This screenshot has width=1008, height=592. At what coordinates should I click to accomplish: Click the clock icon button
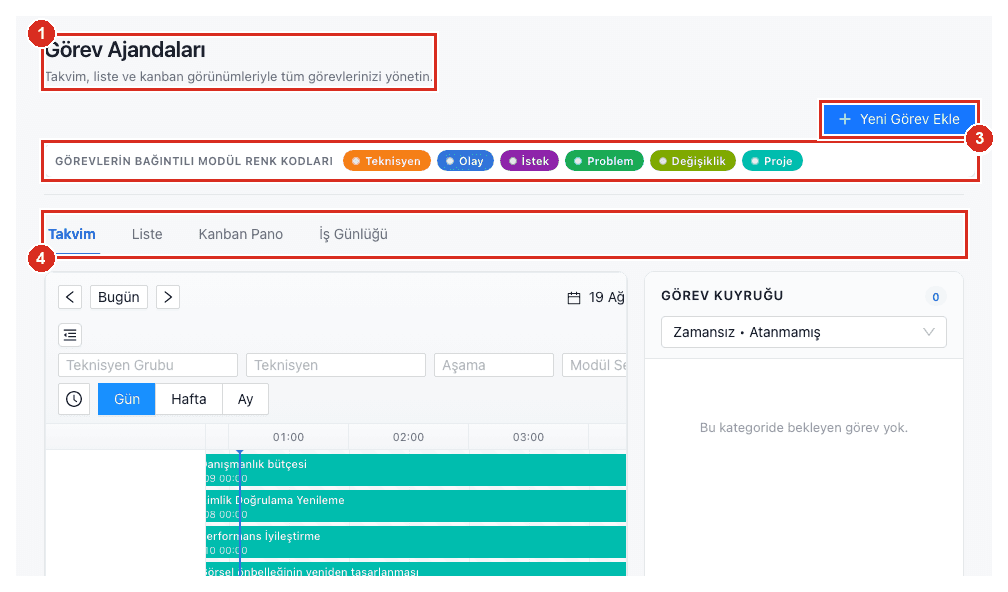[74, 399]
